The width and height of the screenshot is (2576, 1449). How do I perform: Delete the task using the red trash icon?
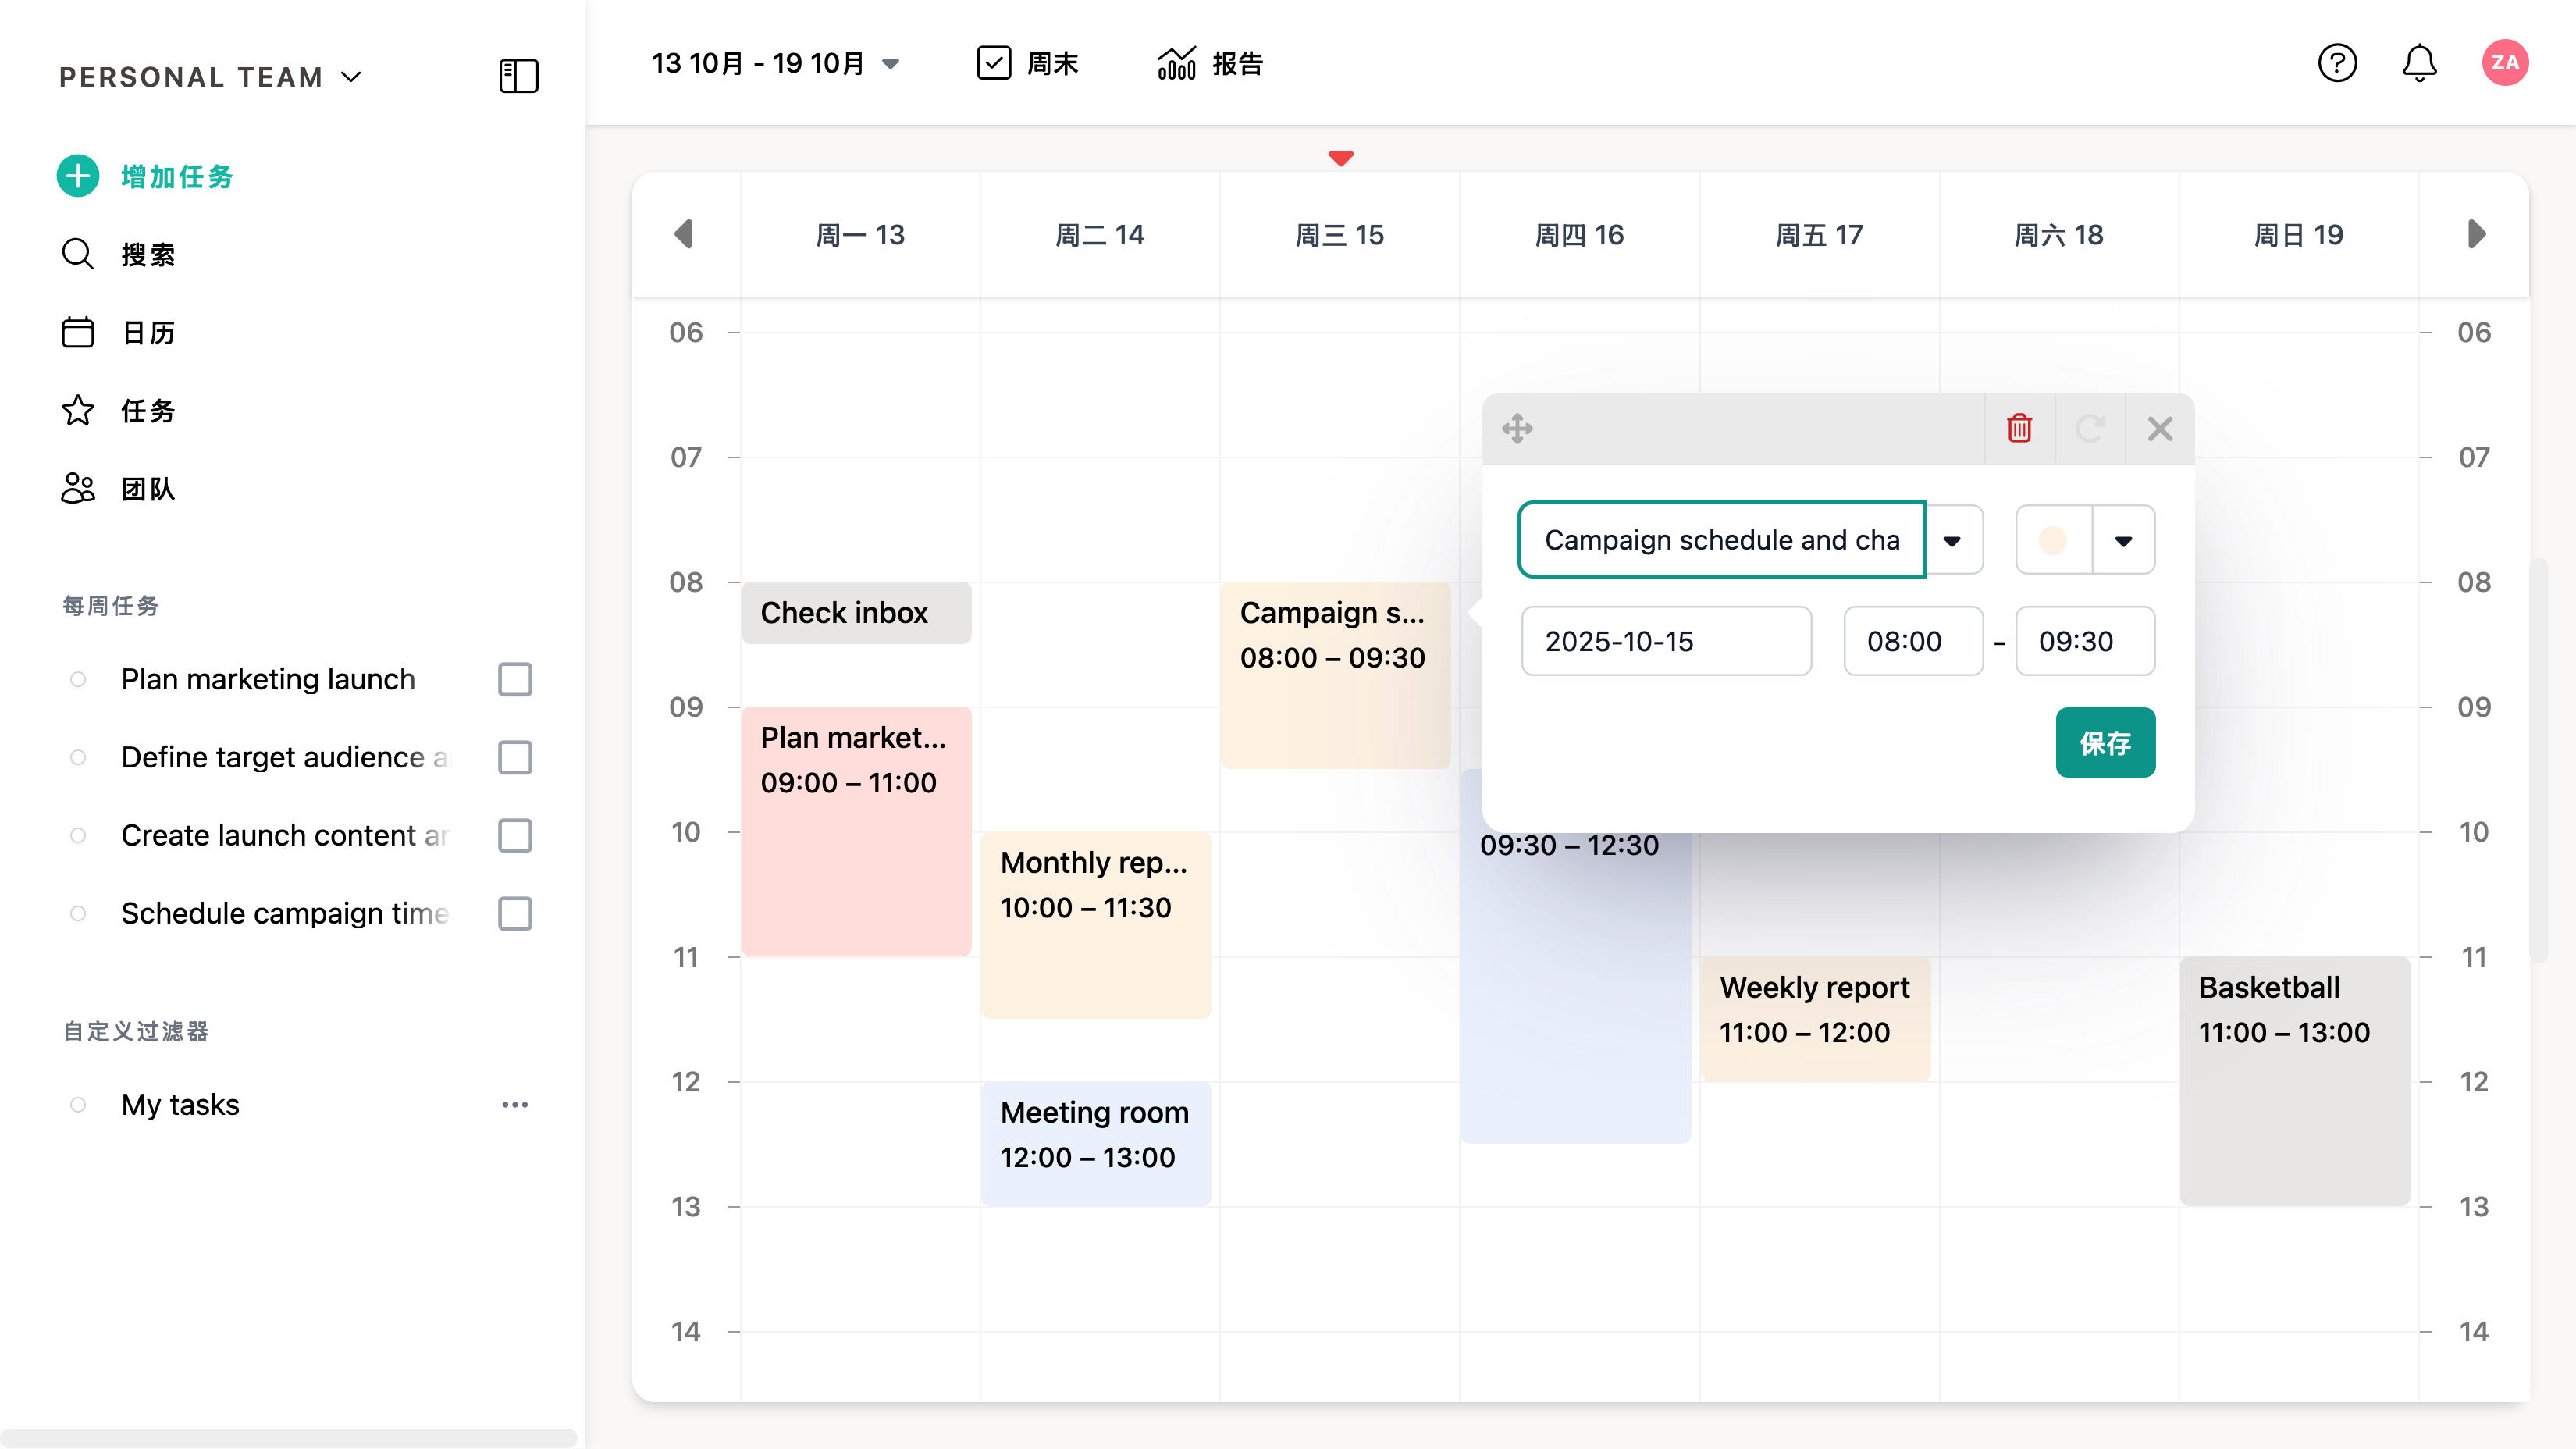[2019, 429]
